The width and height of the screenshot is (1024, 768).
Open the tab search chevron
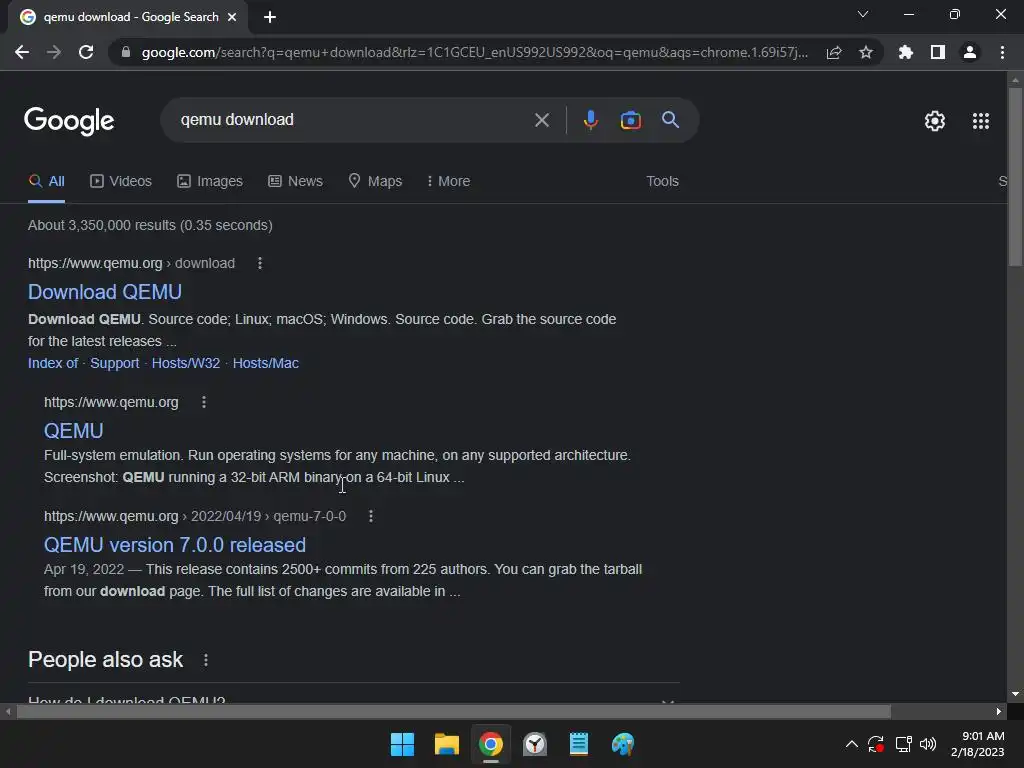coord(863,14)
